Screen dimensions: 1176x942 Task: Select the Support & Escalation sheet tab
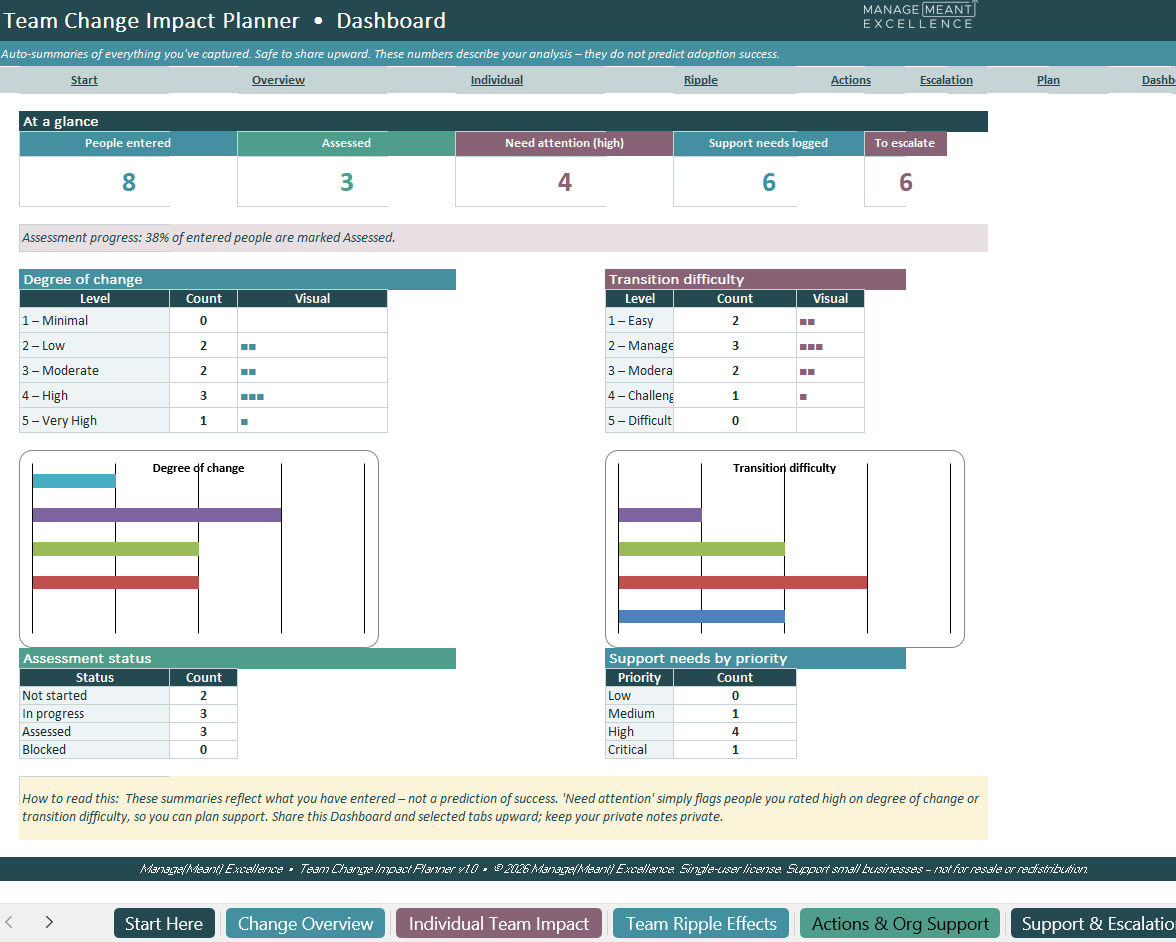coord(1094,923)
